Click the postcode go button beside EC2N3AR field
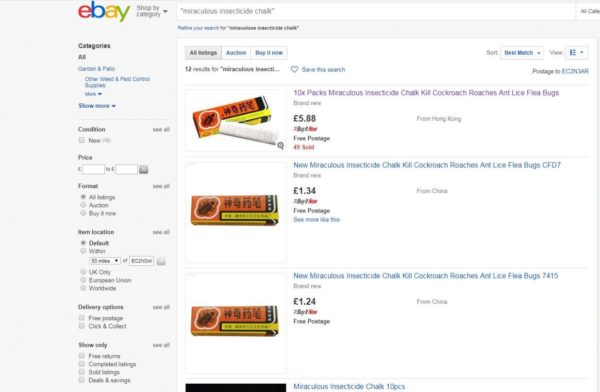The width and height of the screenshot is (600, 392). click(x=161, y=261)
